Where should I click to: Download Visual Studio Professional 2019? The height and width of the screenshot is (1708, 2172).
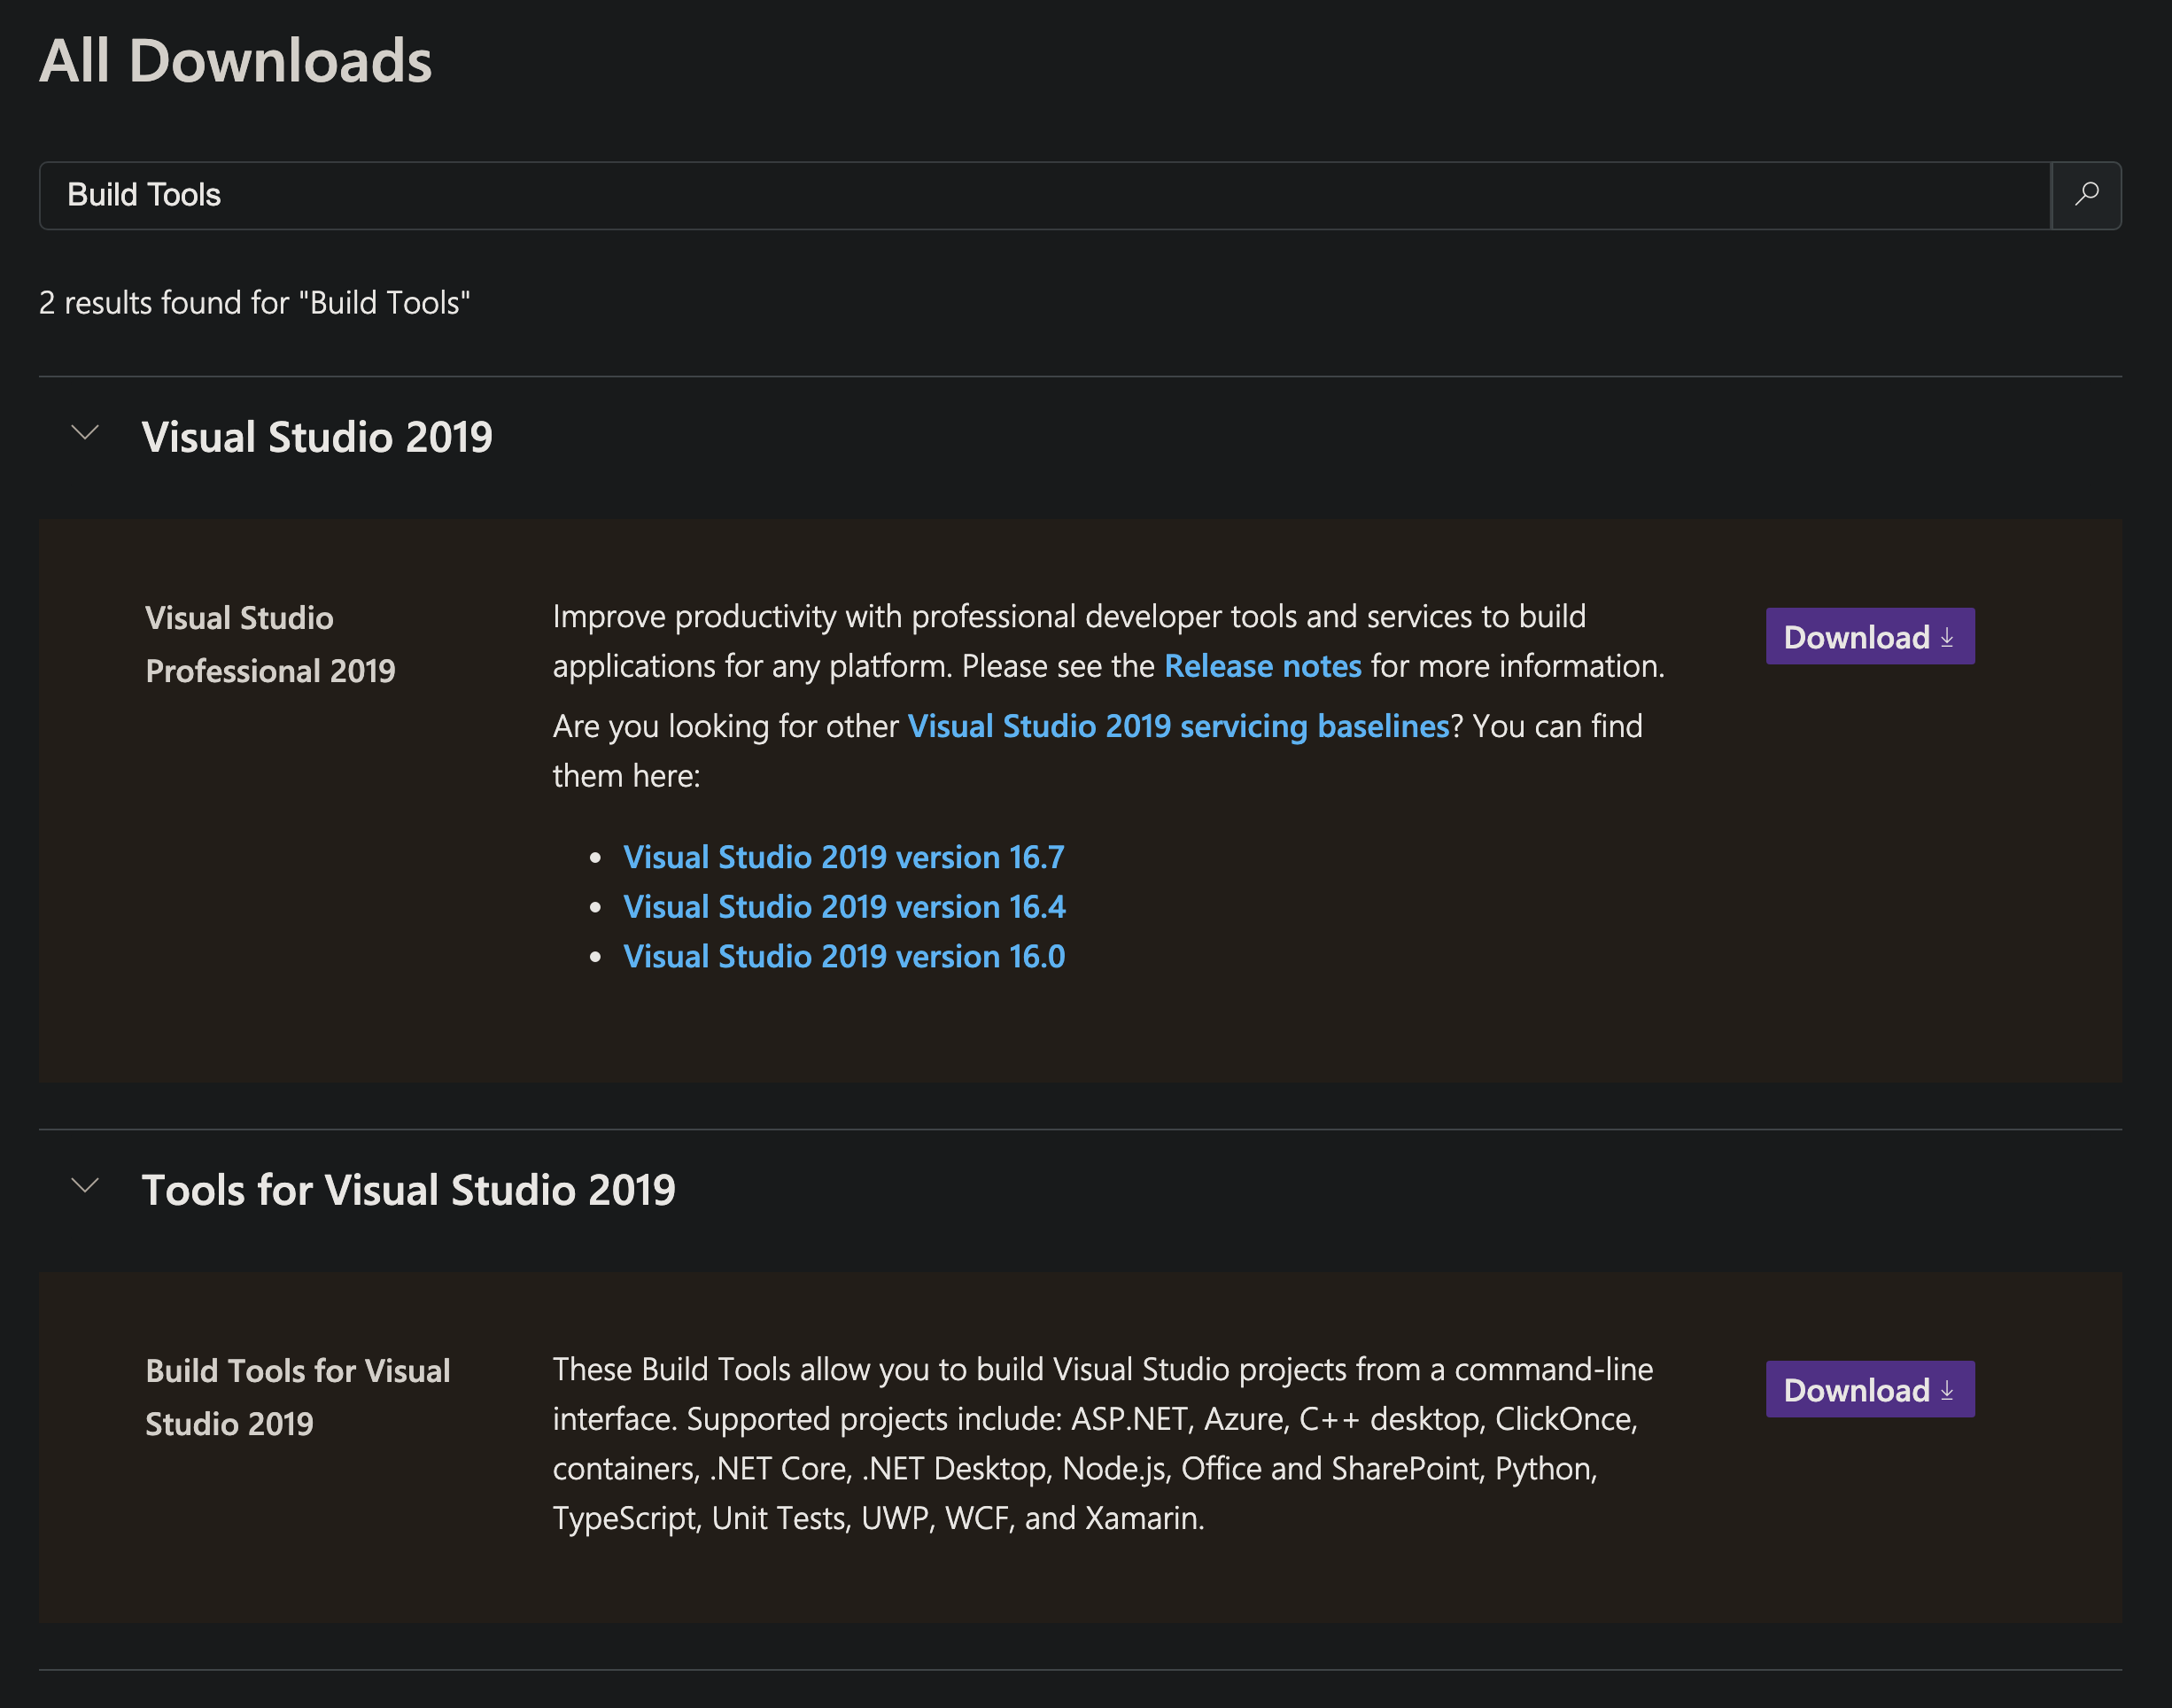[1869, 636]
